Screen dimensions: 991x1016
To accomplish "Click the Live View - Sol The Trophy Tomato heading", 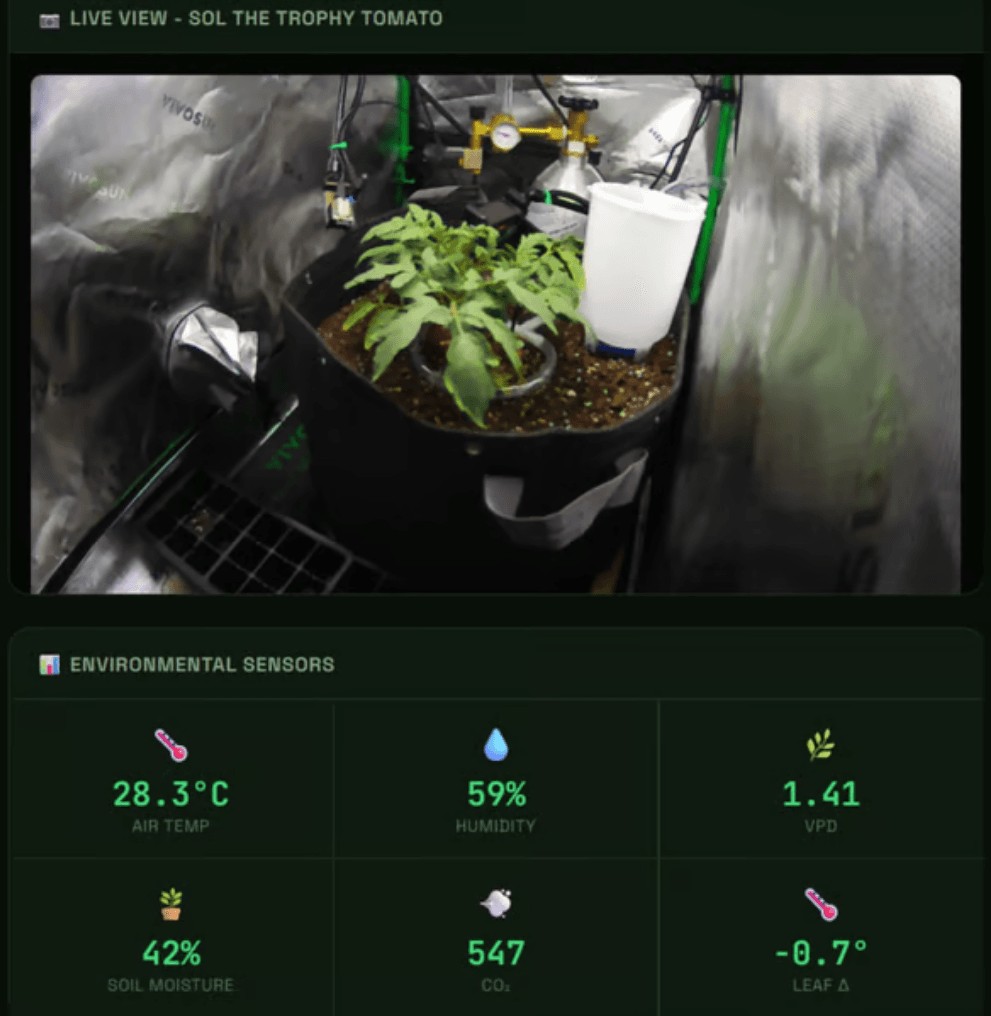I will click(256, 19).
